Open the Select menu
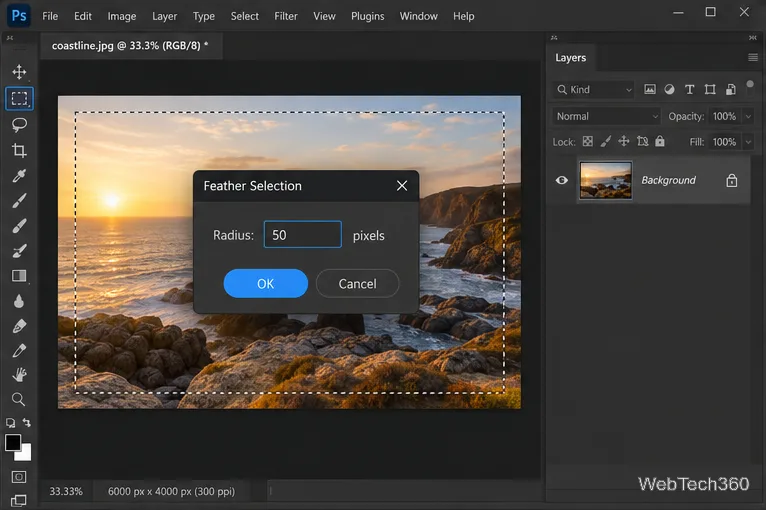The image size is (766, 510). [x=244, y=16]
